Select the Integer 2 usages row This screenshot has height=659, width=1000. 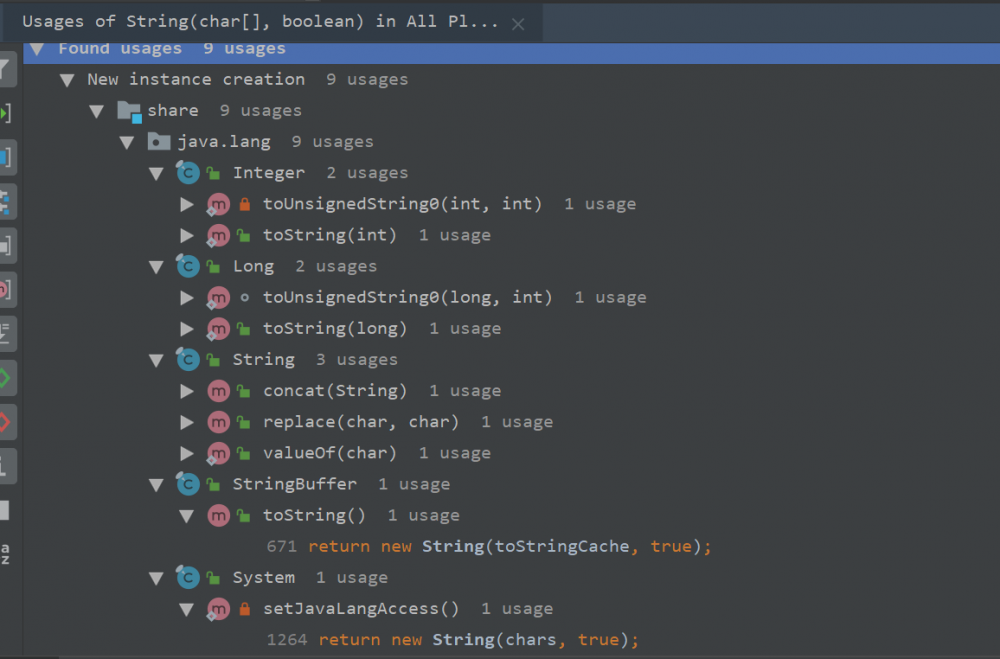click(x=511, y=173)
